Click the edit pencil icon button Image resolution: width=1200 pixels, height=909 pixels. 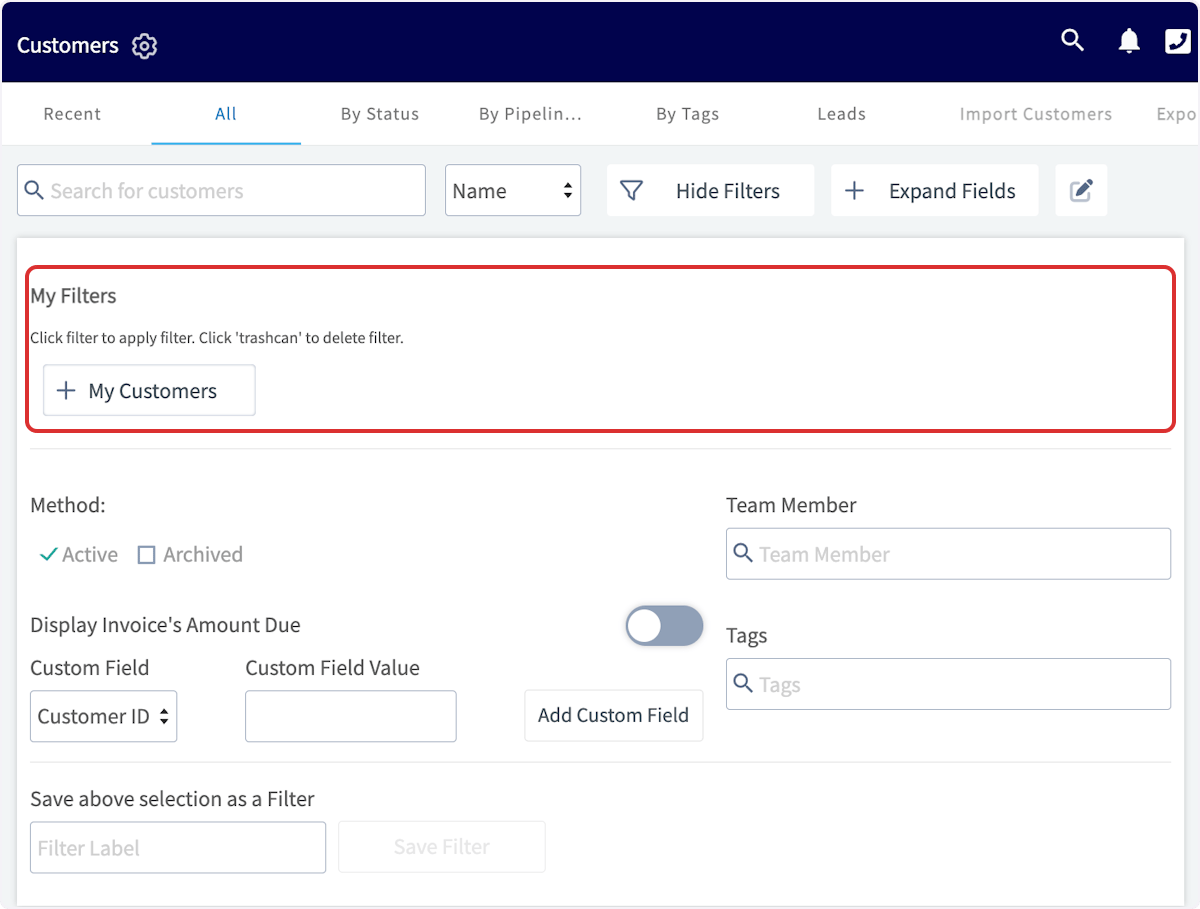click(1081, 190)
